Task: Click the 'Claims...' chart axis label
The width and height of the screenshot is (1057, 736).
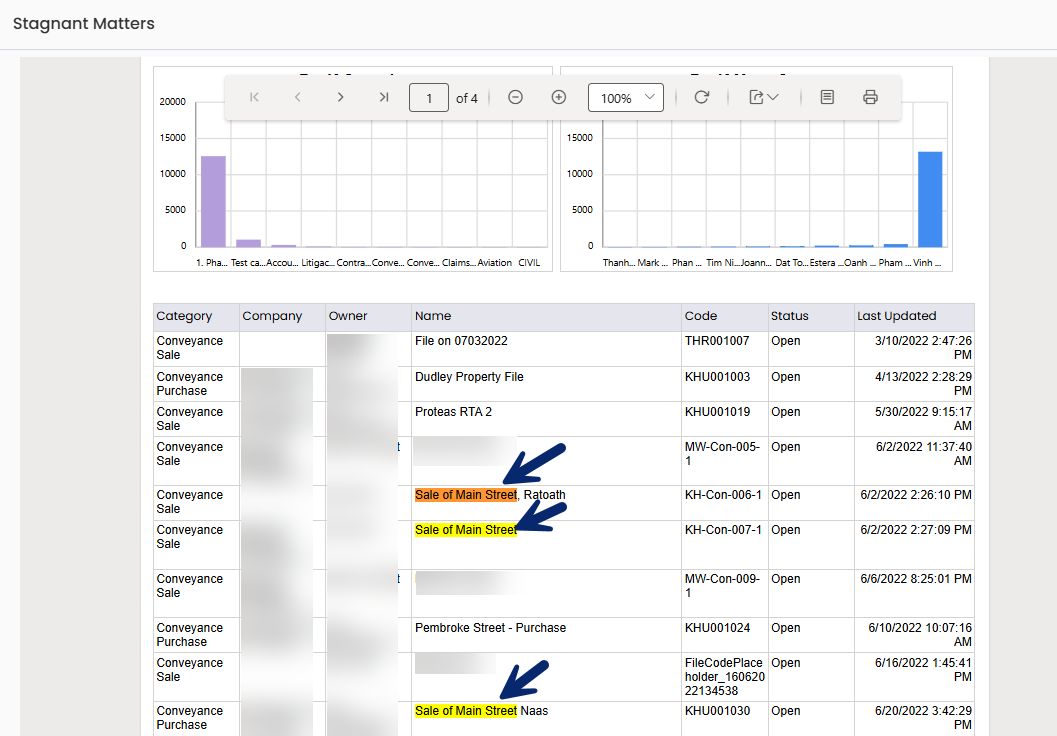Action: [459, 263]
